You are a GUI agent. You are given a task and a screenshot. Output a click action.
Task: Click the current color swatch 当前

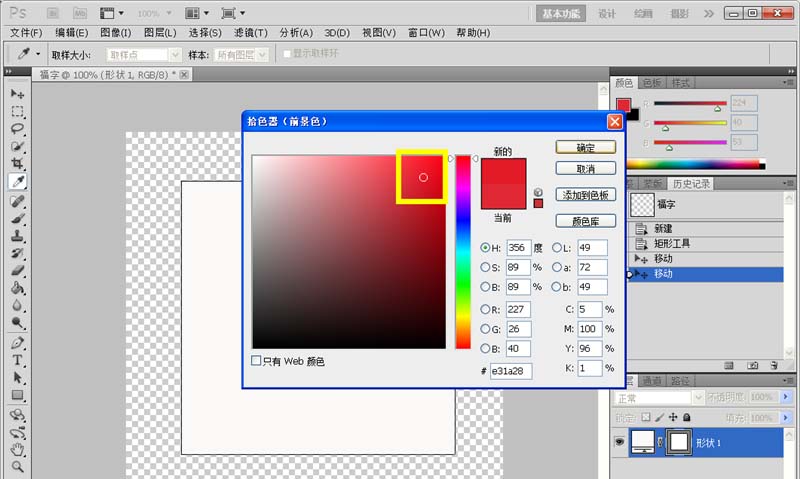point(503,196)
